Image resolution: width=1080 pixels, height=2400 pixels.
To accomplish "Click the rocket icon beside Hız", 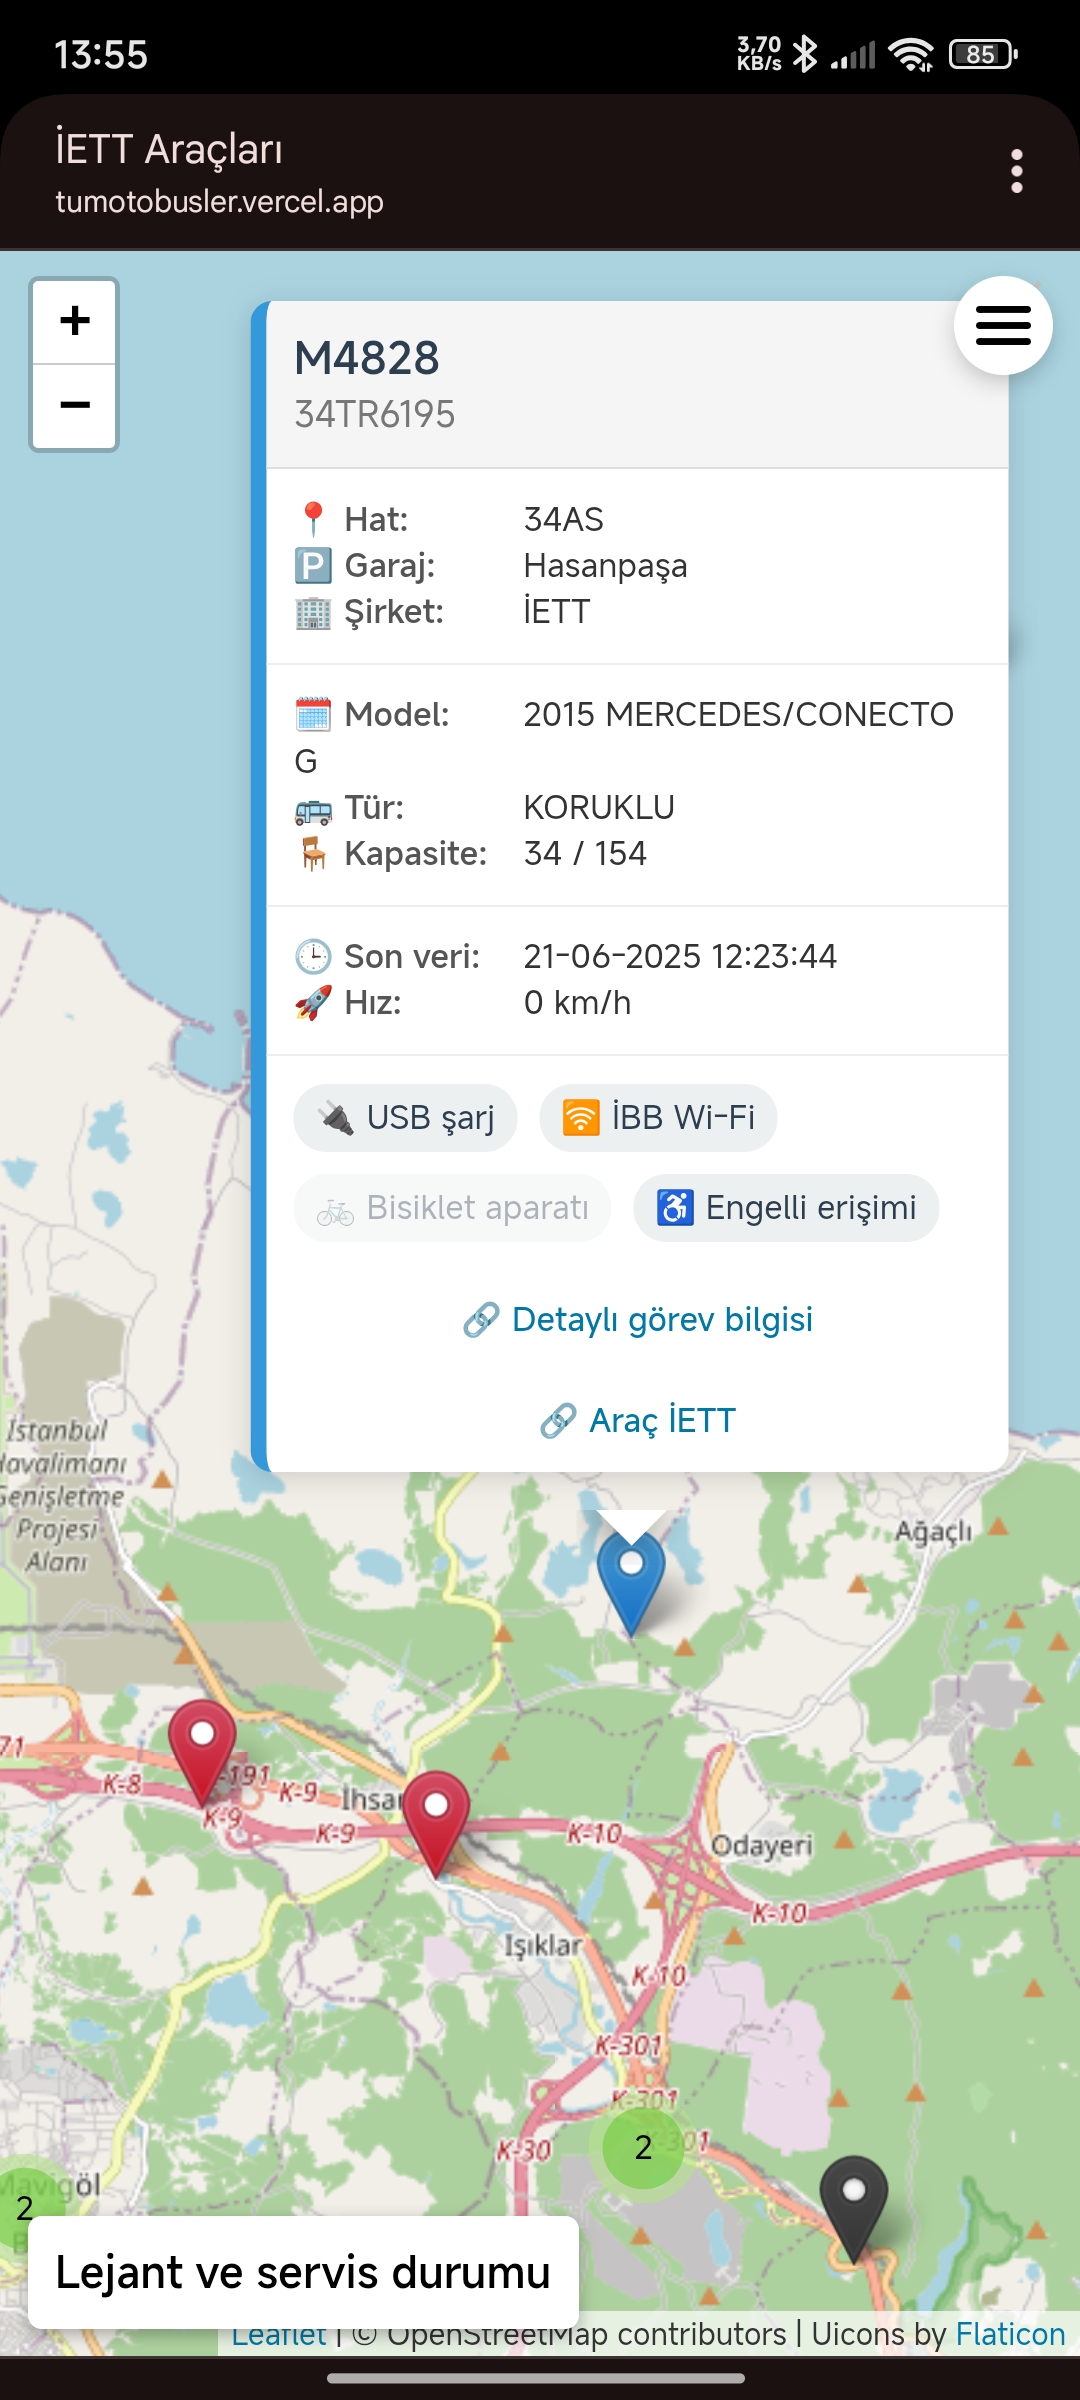I will [313, 1002].
